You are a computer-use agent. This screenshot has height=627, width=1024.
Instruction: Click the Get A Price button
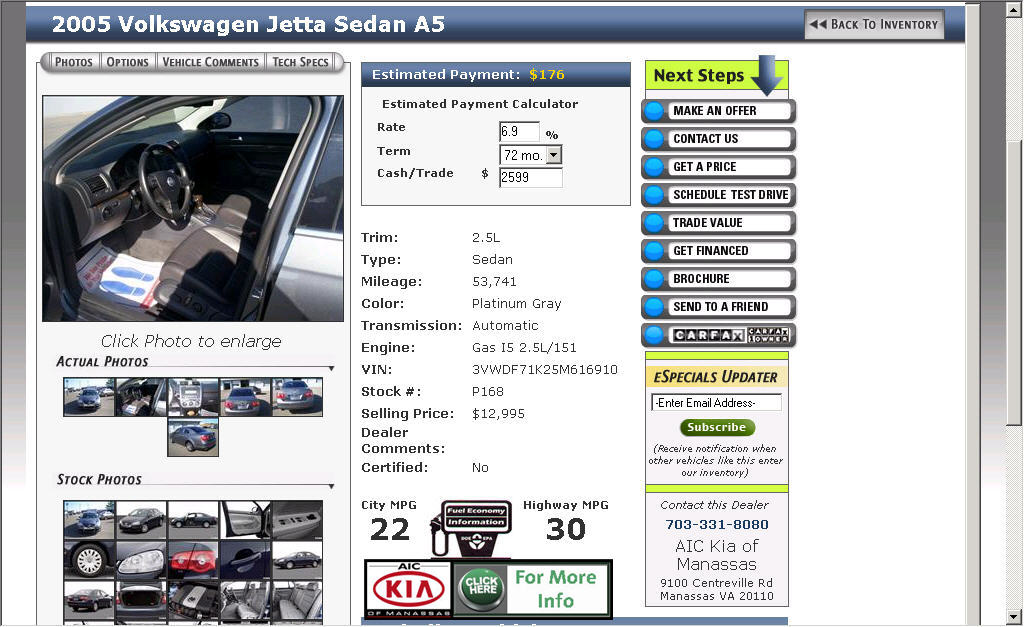(x=718, y=167)
